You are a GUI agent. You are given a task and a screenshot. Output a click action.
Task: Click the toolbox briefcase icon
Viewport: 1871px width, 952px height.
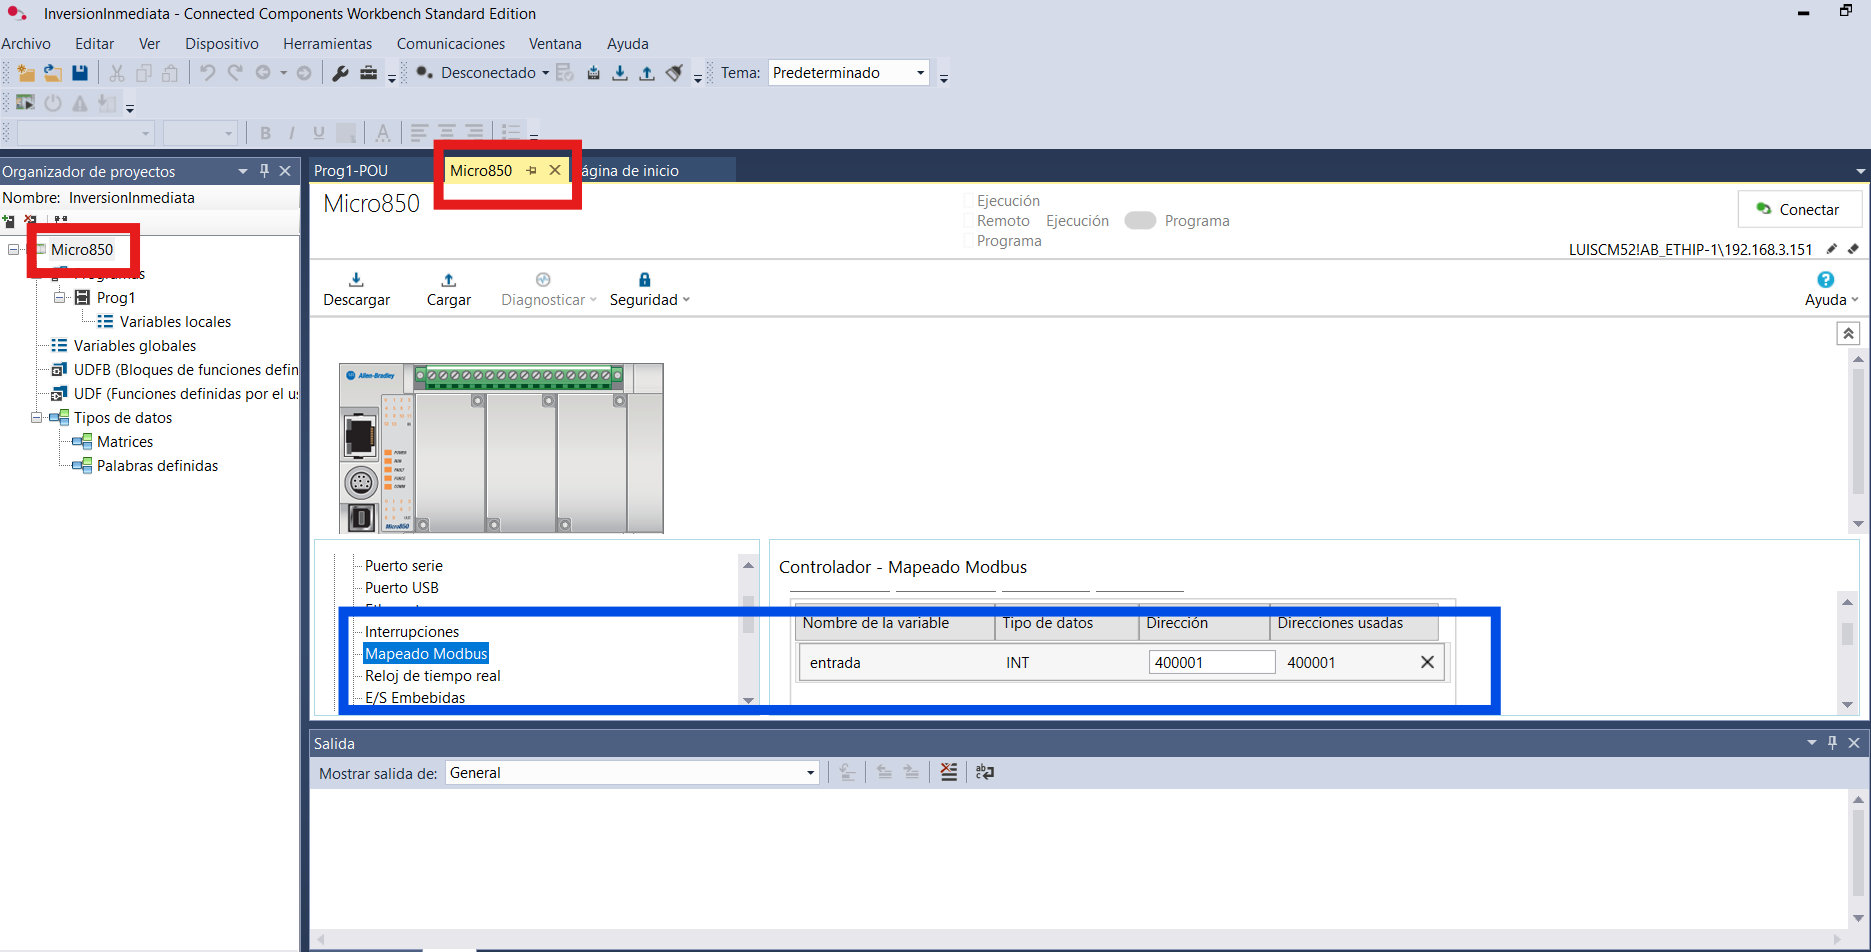coord(368,73)
